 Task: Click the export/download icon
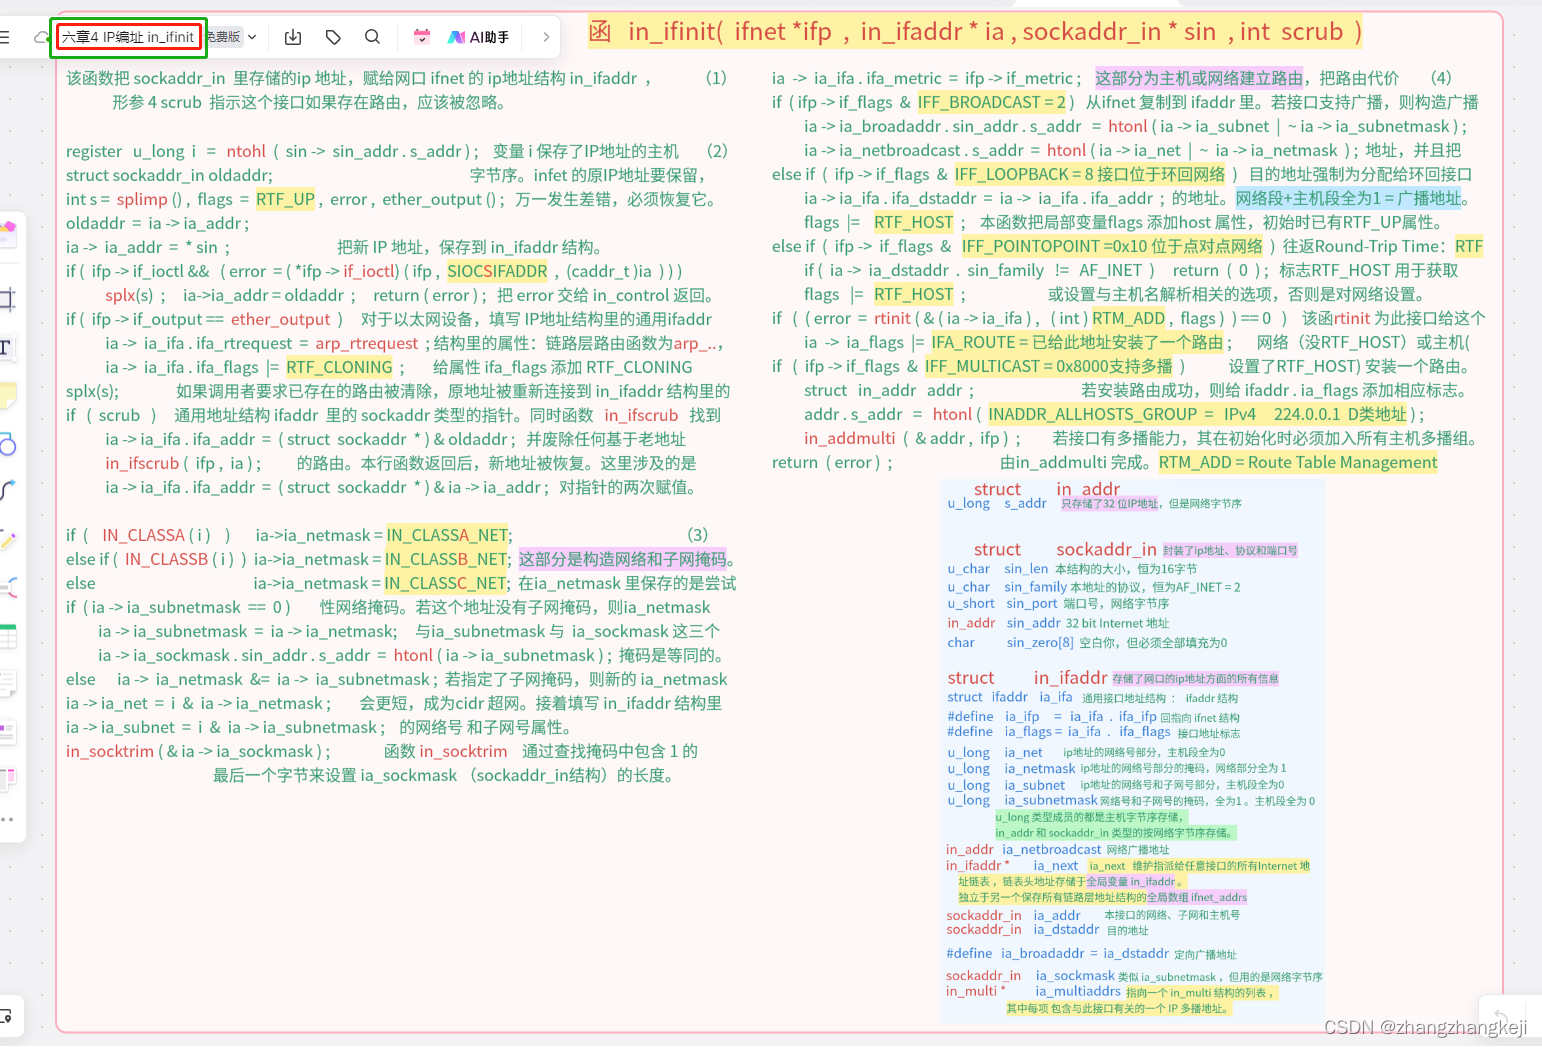pyautogui.click(x=293, y=37)
